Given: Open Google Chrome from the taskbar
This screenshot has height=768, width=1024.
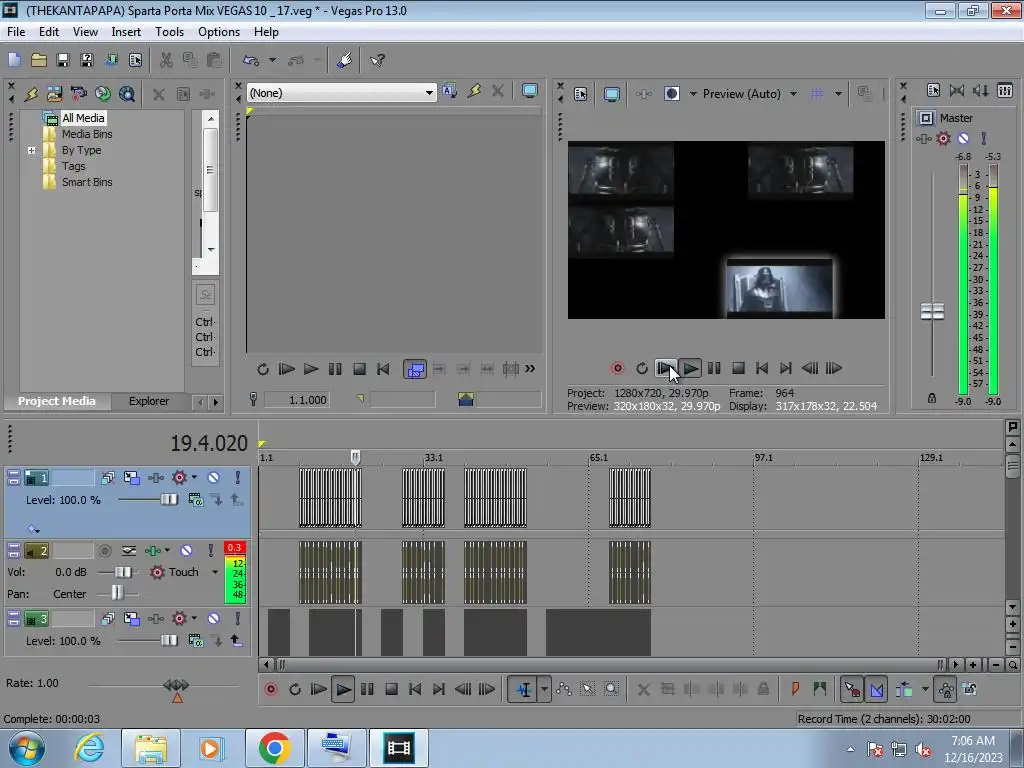Looking at the screenshot, I should tap(274, 748).
